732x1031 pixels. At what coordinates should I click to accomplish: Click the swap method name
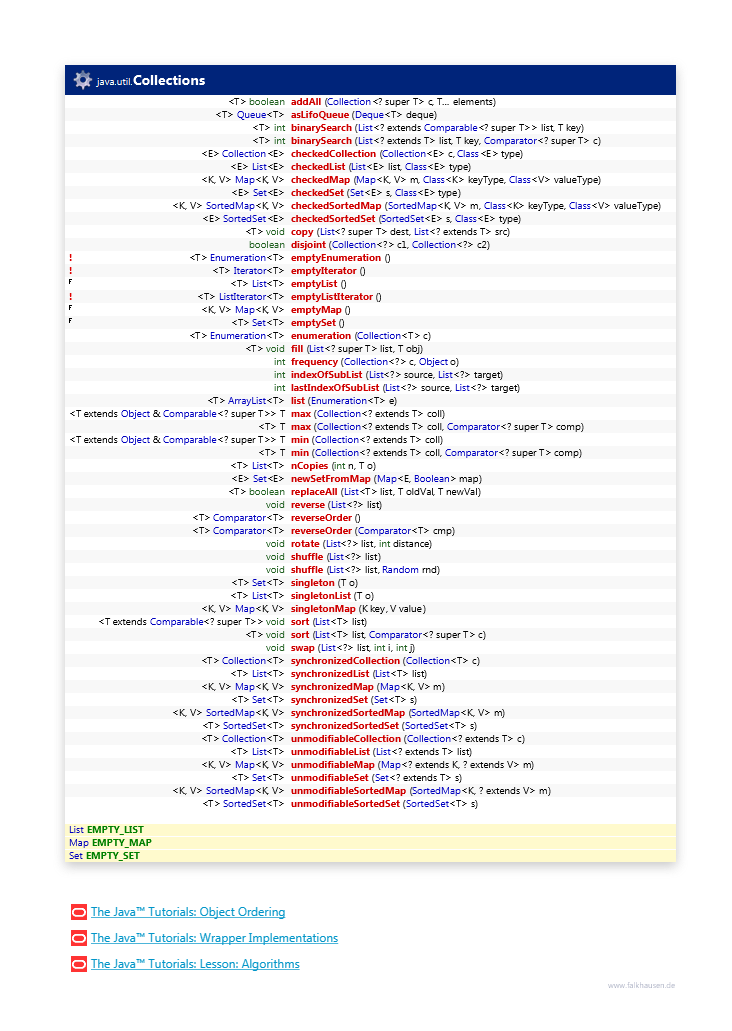click(303, 648)
